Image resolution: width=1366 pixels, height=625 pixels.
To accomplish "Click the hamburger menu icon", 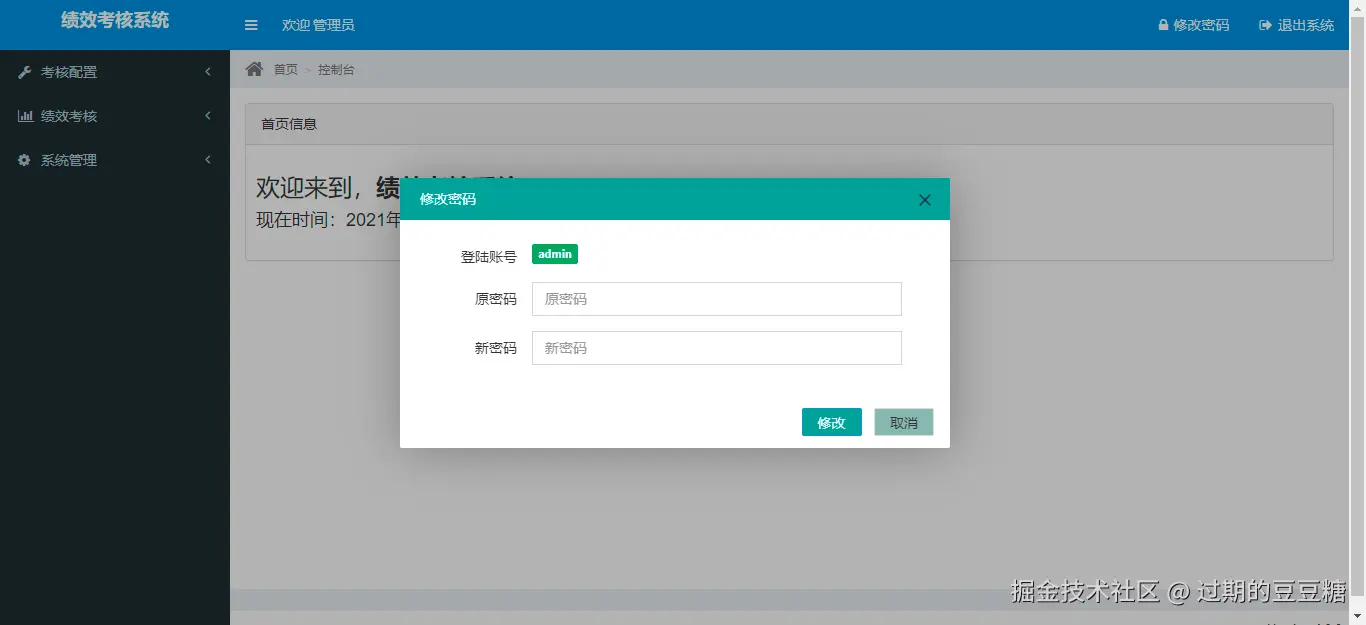I will pyautogui.click(x=251, y=25).
